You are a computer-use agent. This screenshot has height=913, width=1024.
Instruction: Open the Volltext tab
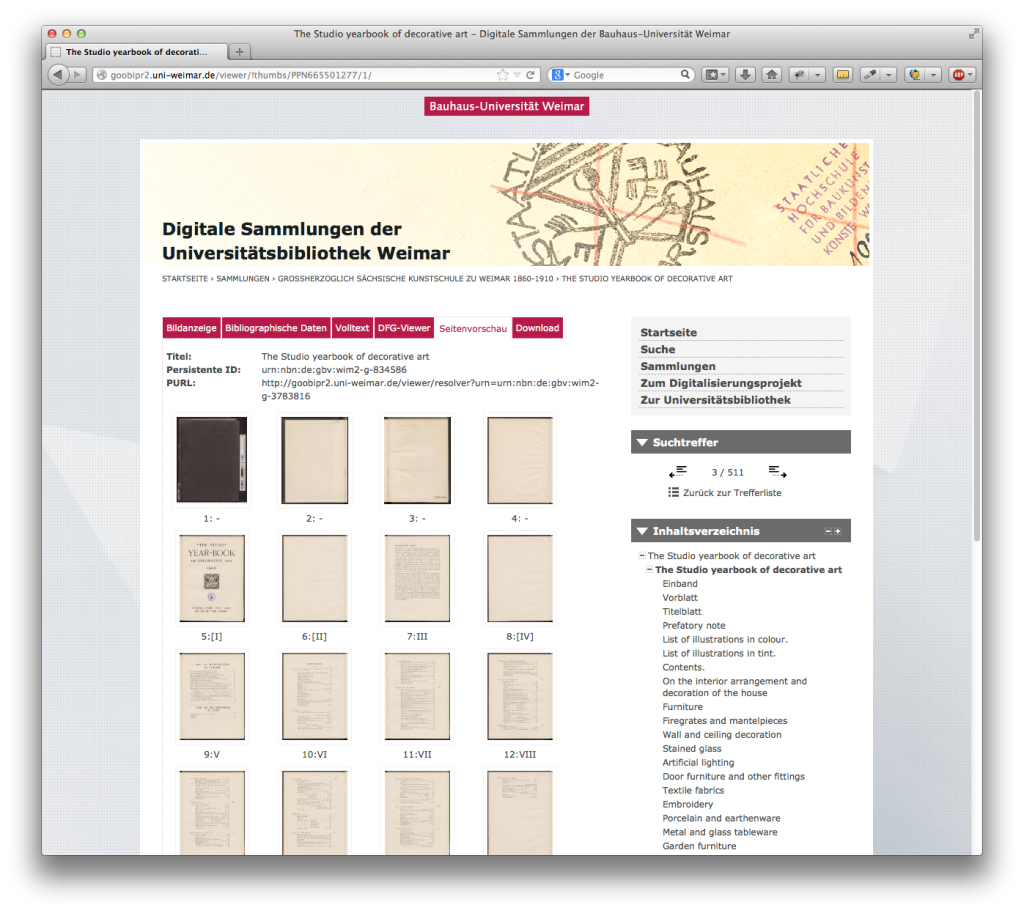point(352,328)
